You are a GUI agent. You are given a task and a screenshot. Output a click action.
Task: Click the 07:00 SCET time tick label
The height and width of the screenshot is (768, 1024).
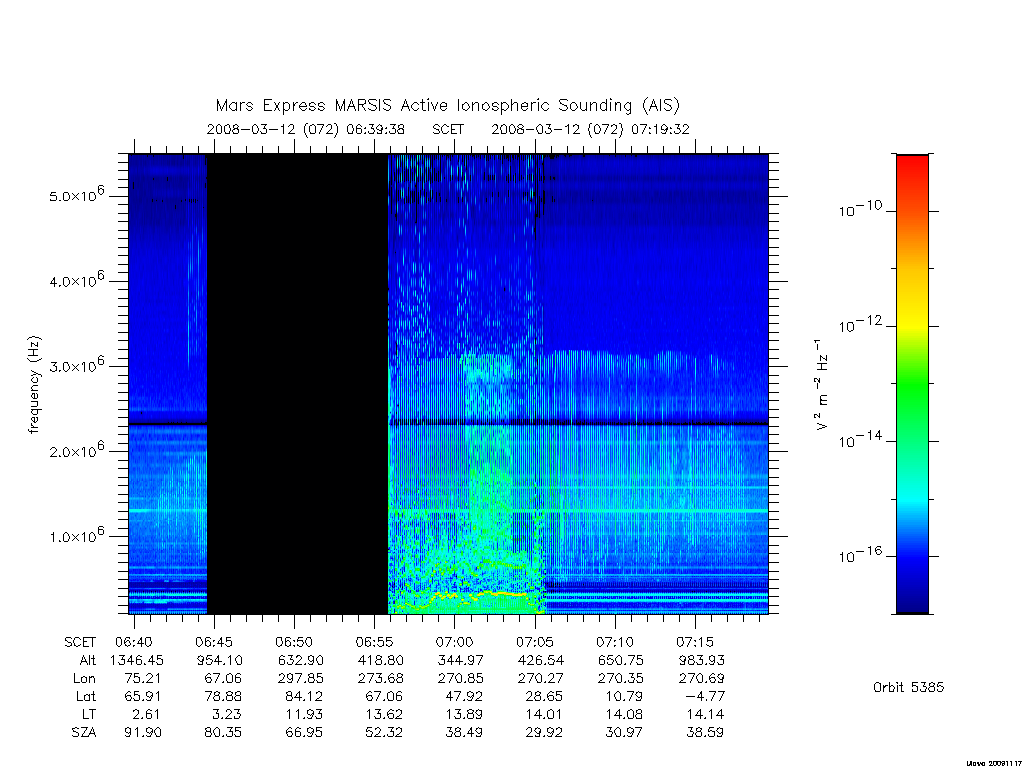click(454, 642)
